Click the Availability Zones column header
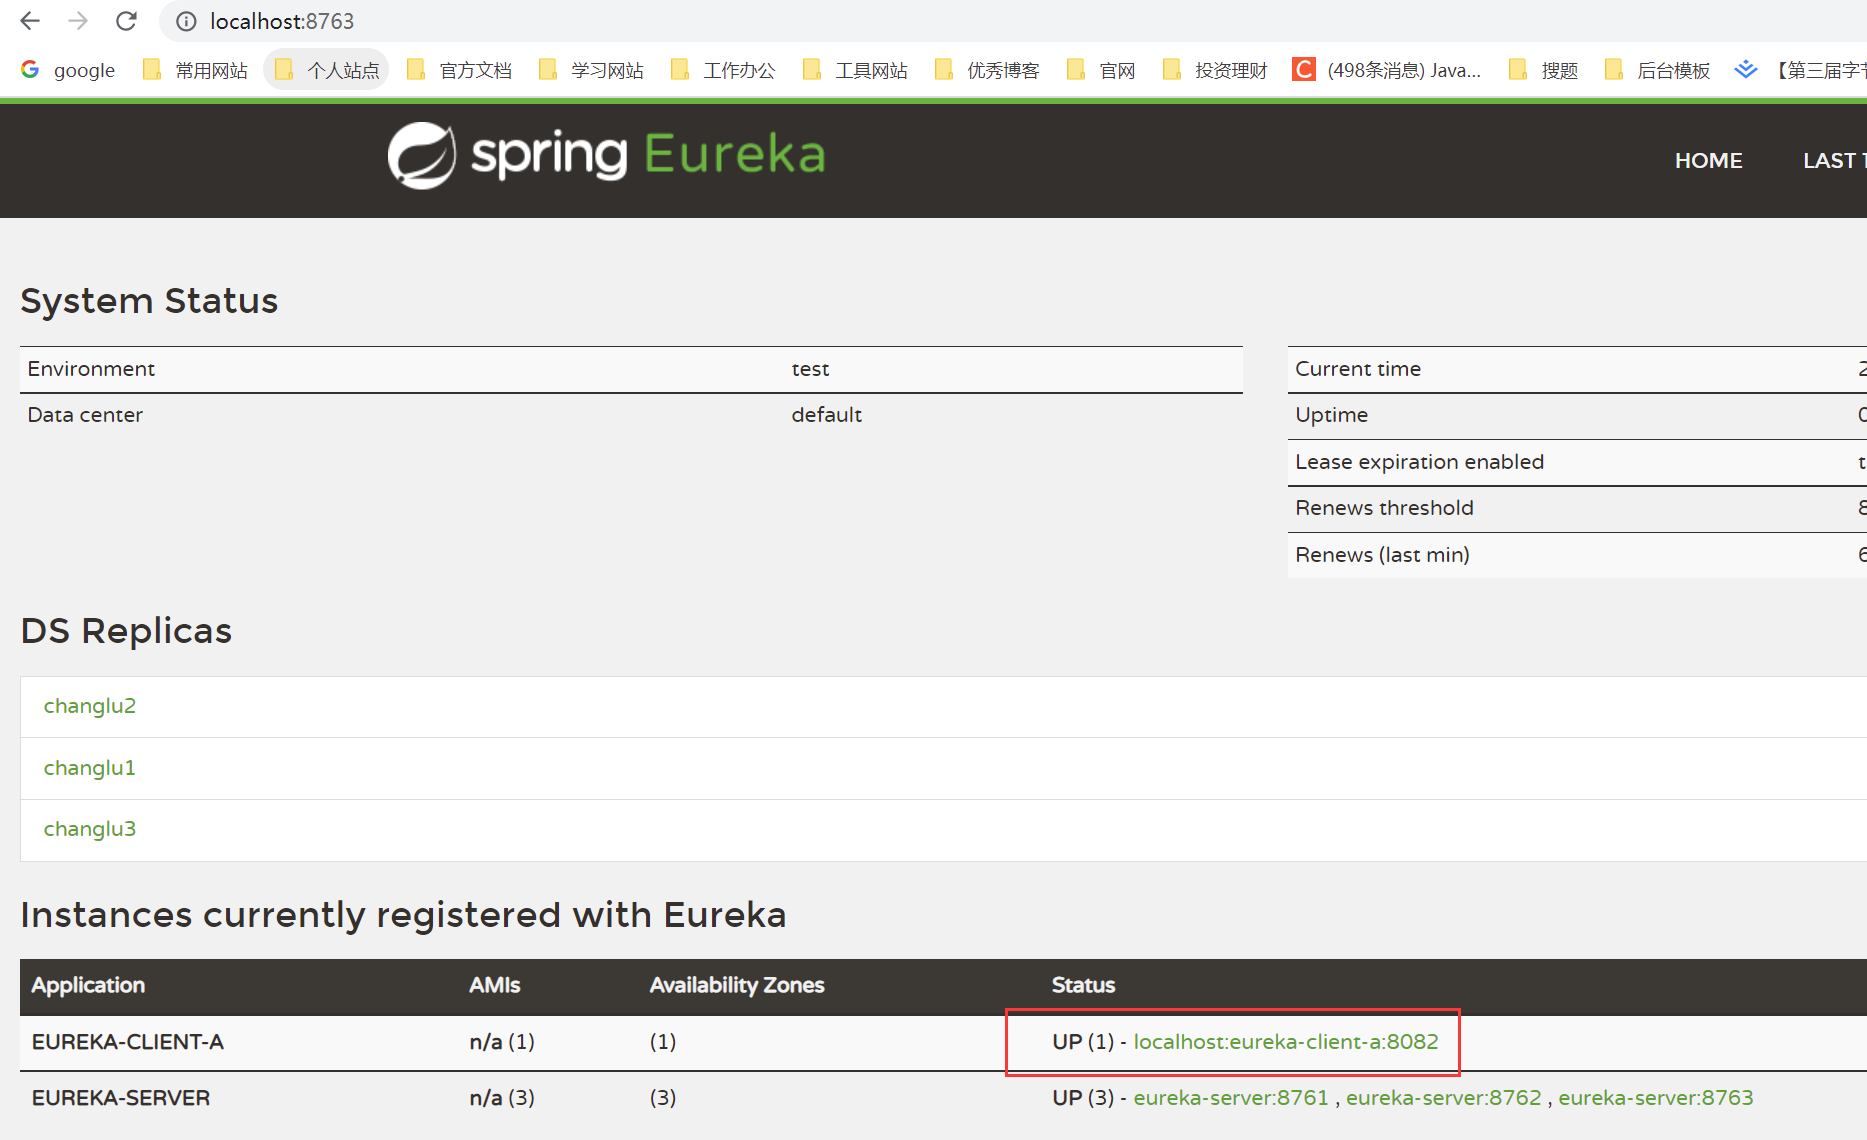 pyautogui.click(x=737, y=985)
